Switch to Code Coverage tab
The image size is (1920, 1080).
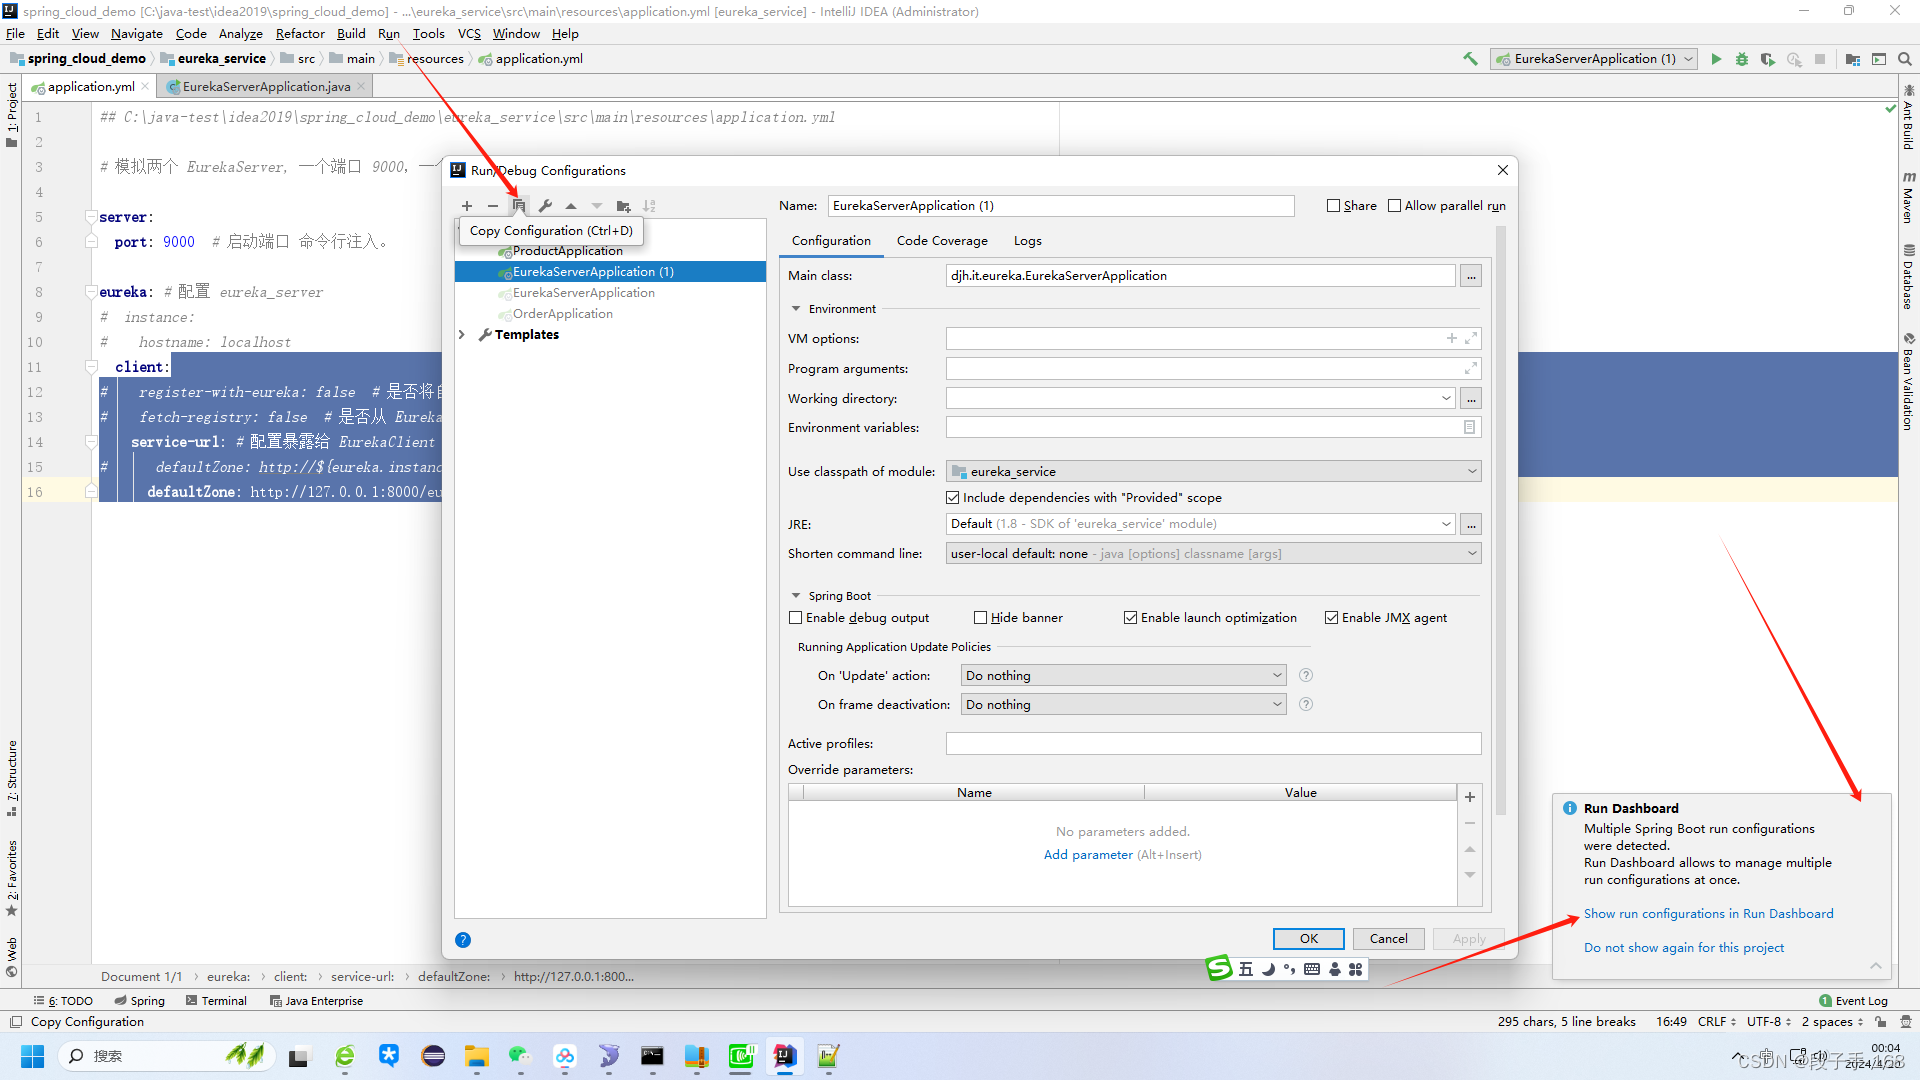point(942,241)
